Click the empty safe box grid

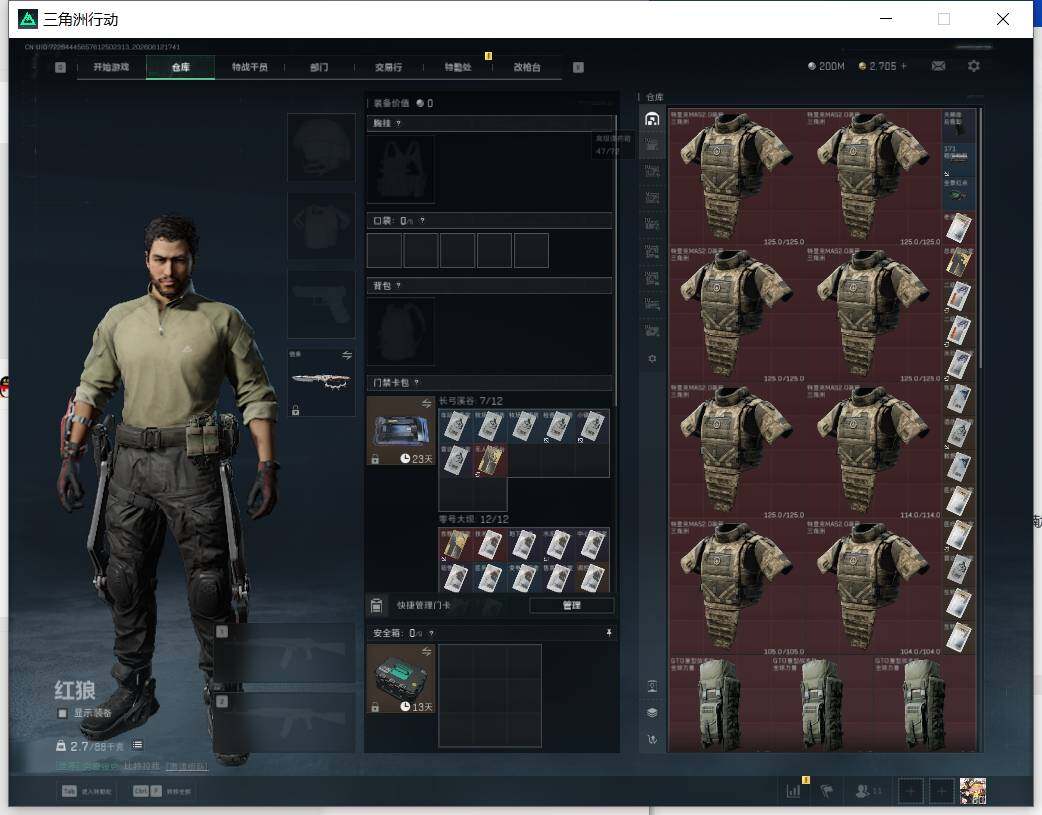[490, 695]
